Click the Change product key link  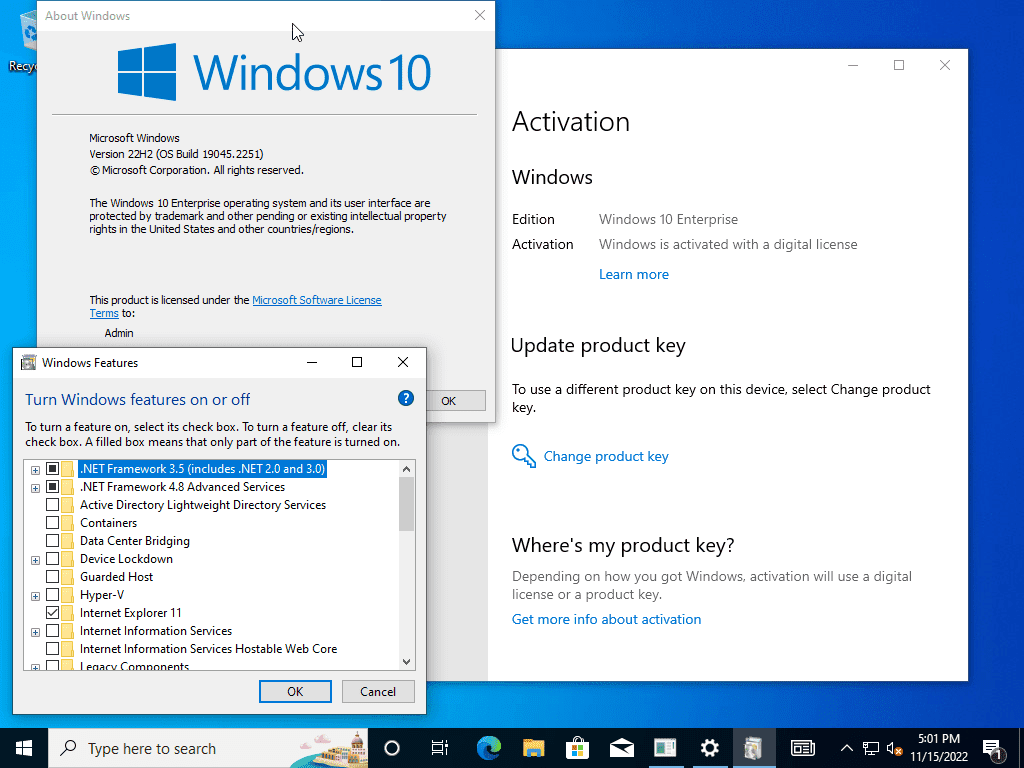coord(606,456)
